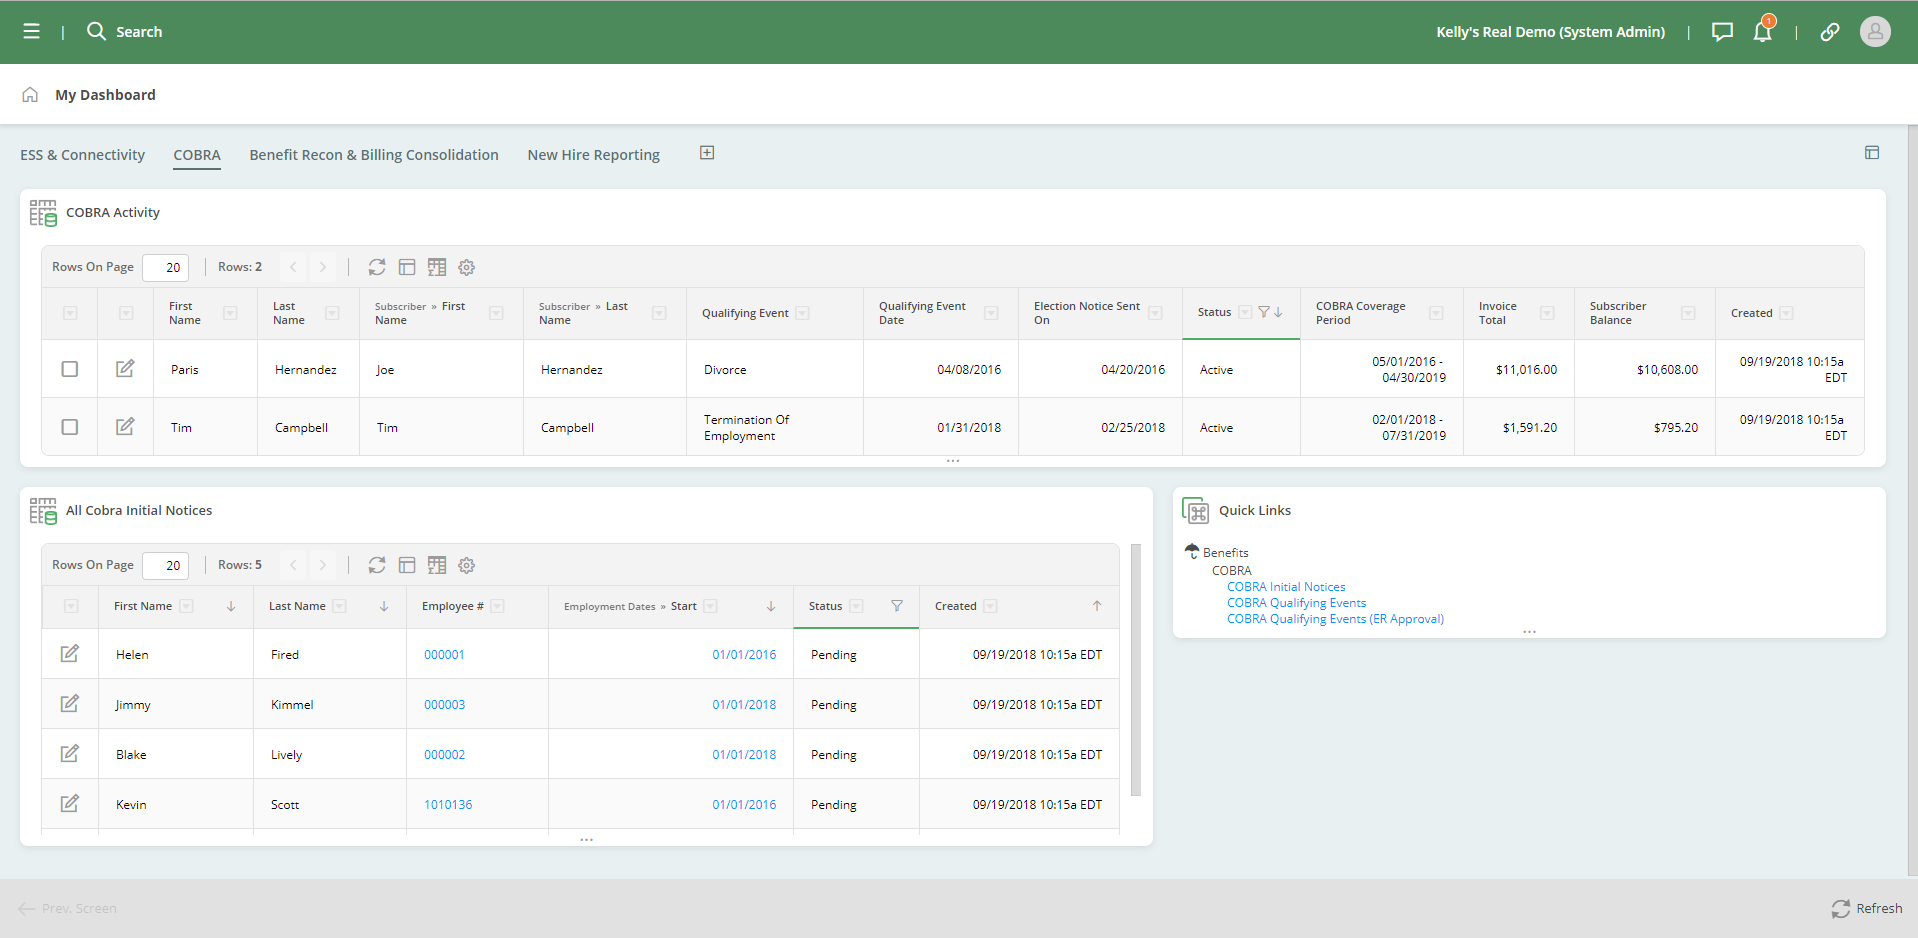Screen dimensions: 1918x938
Task: Open the COBRA Qualifying Events link
Action: [1296, 603]
